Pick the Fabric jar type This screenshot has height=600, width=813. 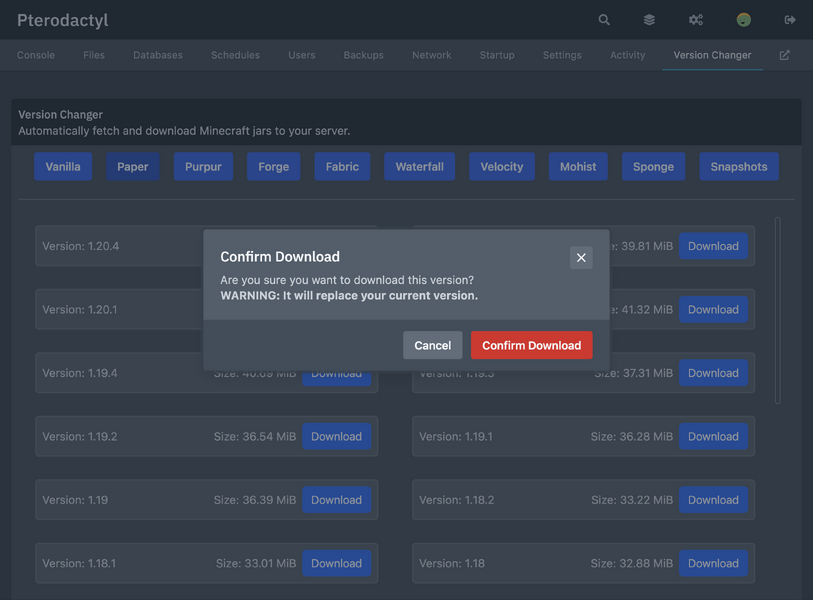(x=342, y=166)
